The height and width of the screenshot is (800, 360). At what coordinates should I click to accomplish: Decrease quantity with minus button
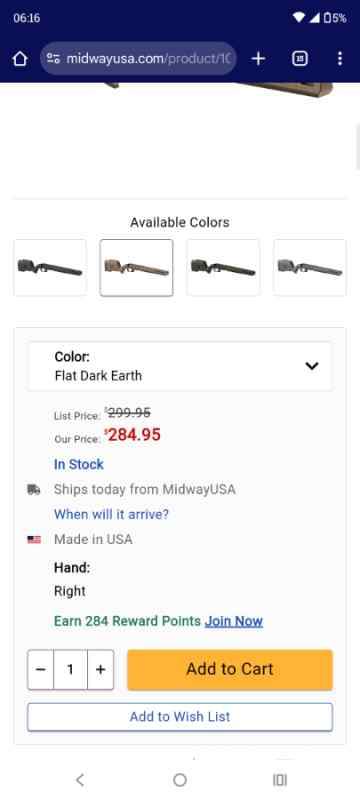[41, 669]
